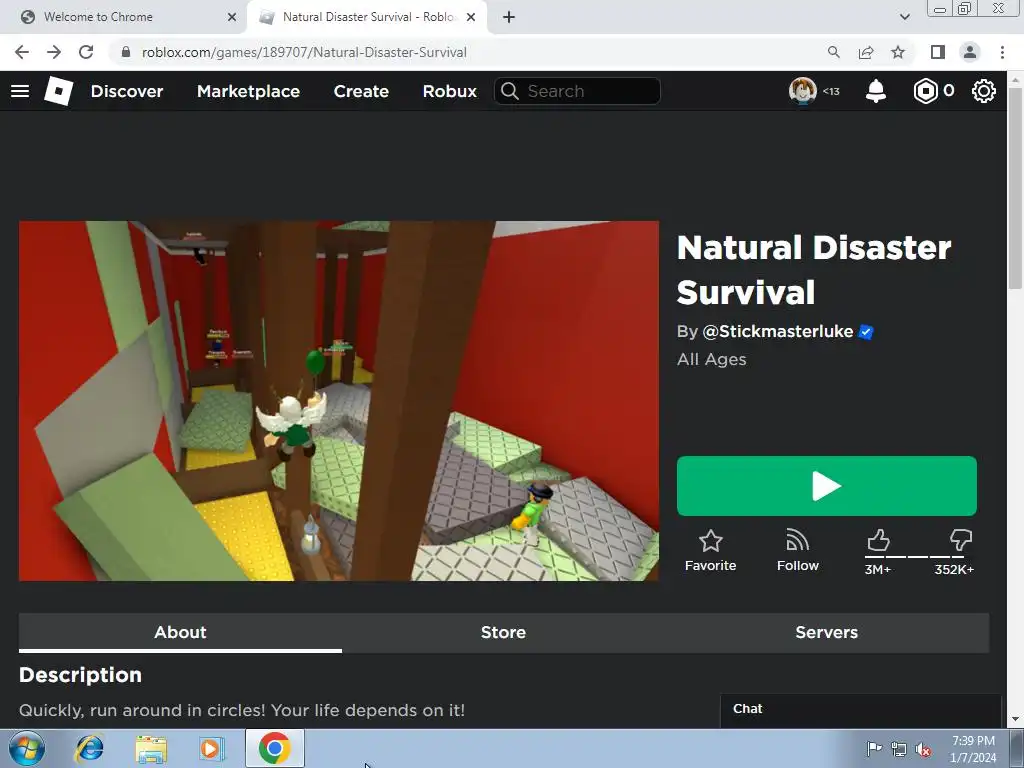Click the zoom magnifier icon in address bar

point(833,52)
